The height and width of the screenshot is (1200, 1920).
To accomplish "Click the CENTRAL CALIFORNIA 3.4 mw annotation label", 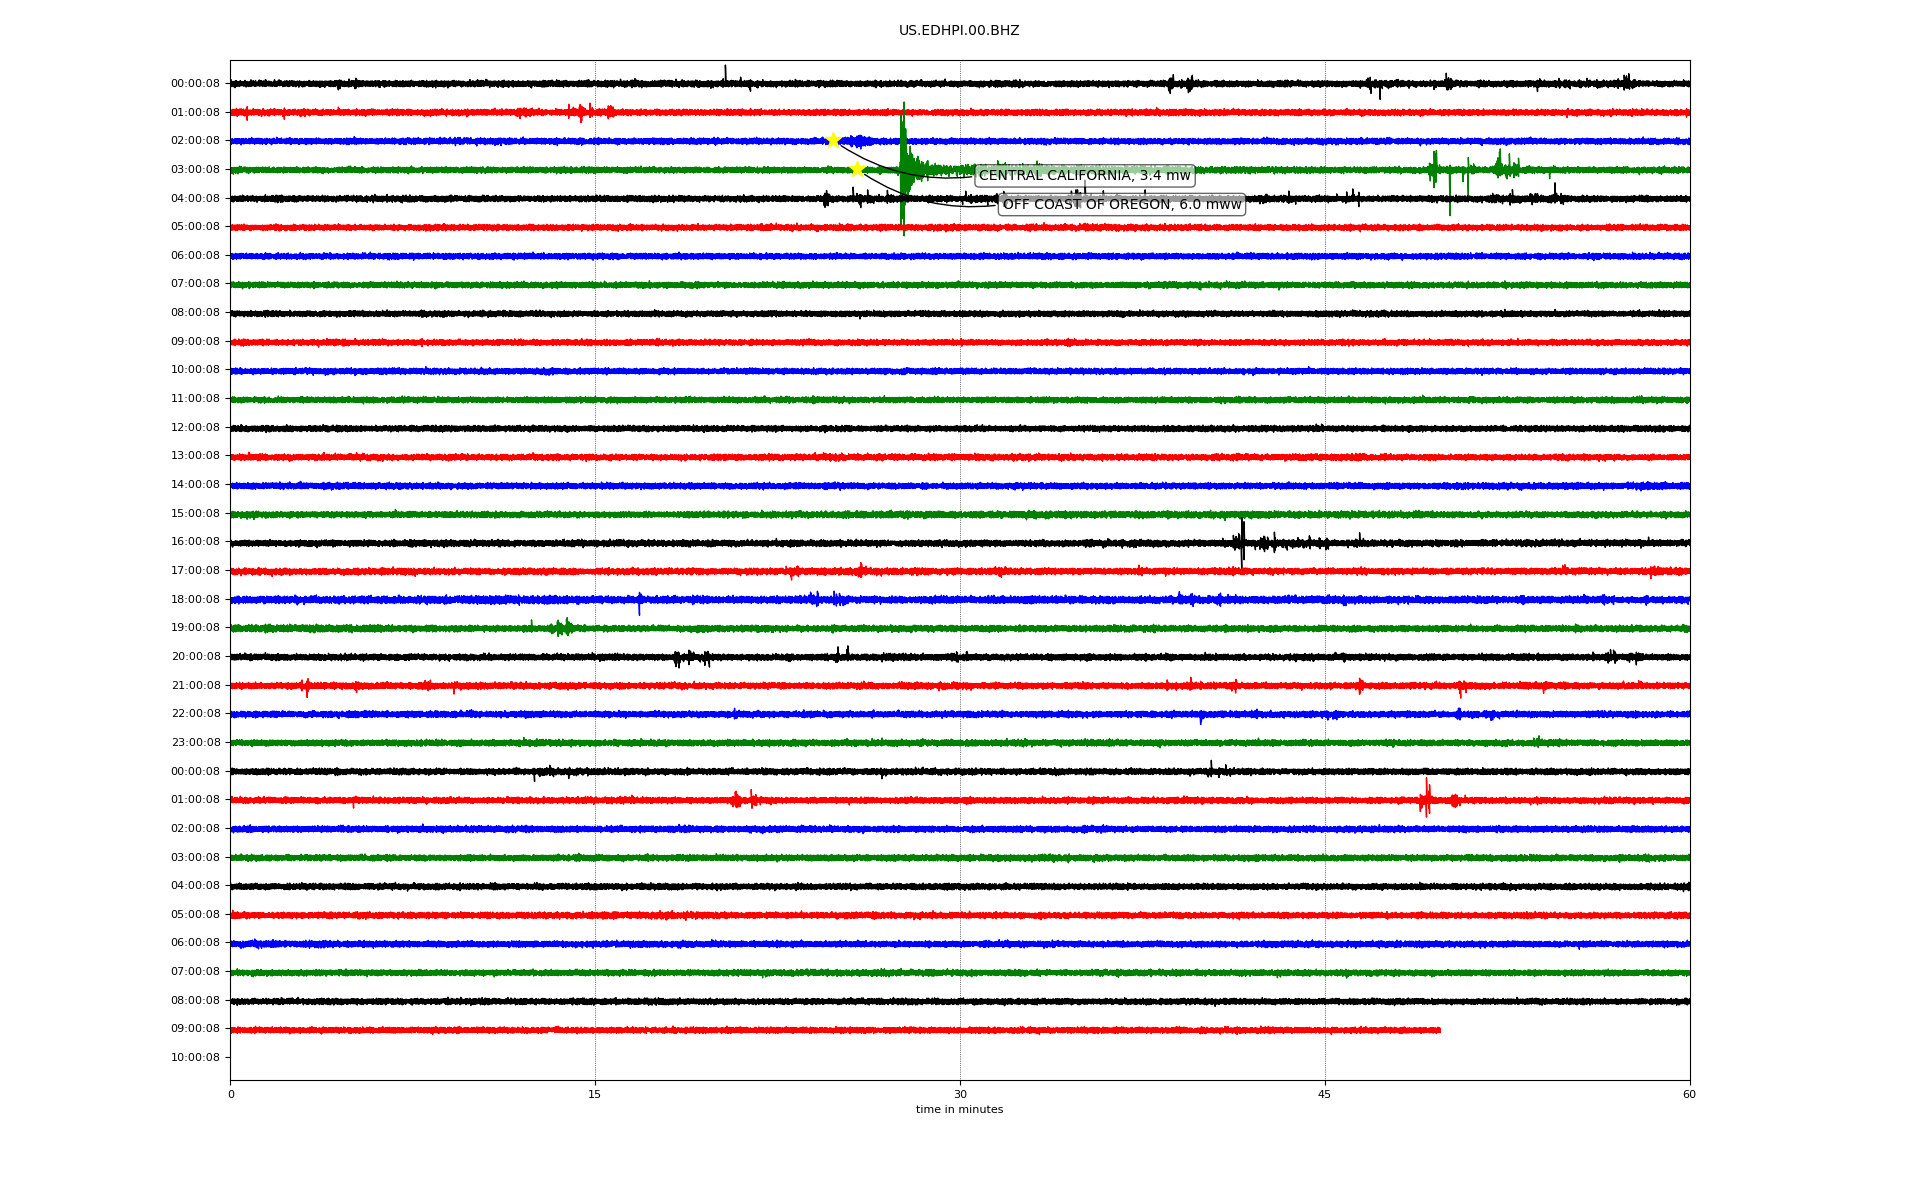I will (1084, 176).
